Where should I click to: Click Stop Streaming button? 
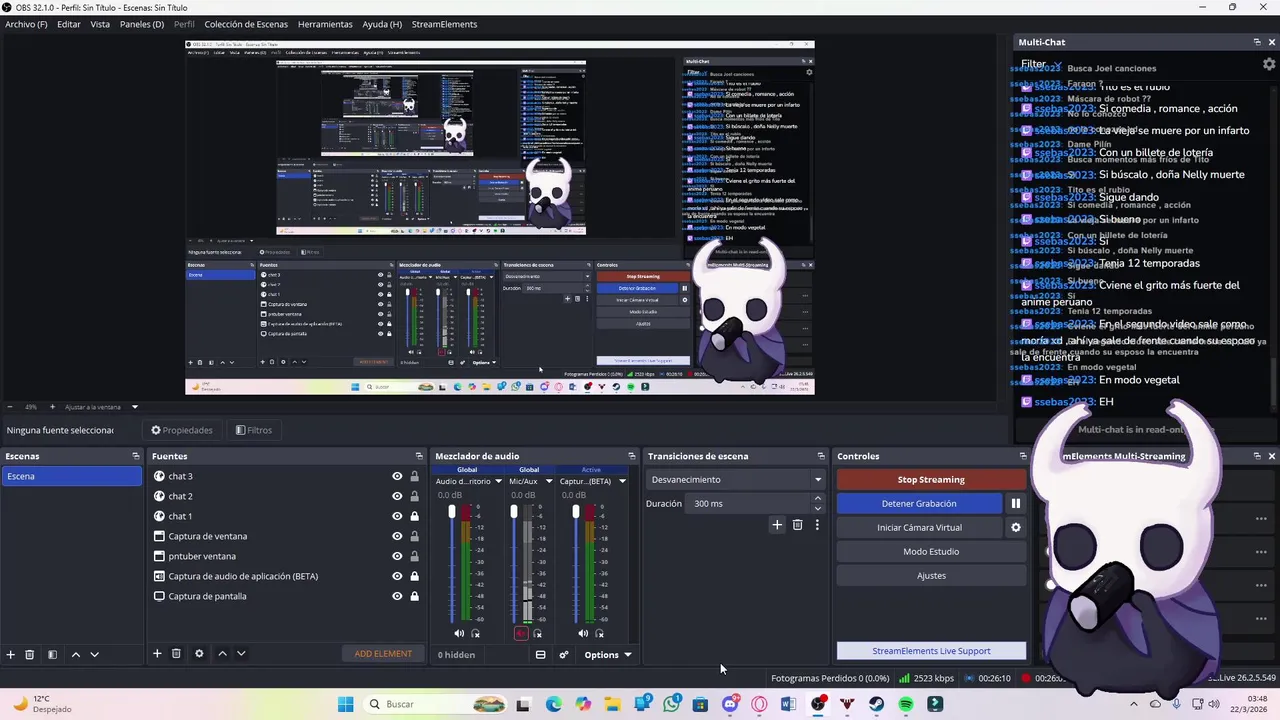[931, 480]
